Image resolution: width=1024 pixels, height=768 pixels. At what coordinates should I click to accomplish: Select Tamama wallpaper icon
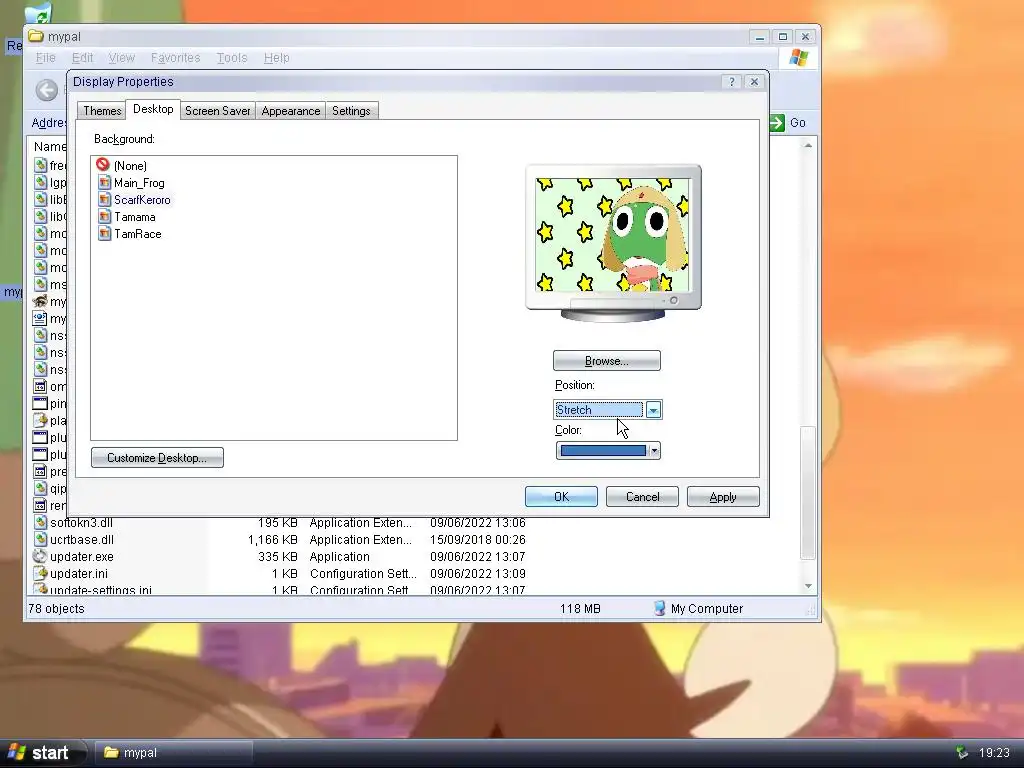104,216
